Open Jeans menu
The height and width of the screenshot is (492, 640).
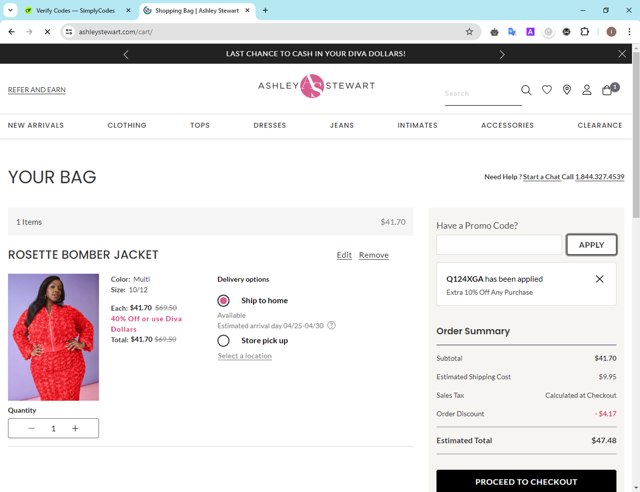pos(342,125)
